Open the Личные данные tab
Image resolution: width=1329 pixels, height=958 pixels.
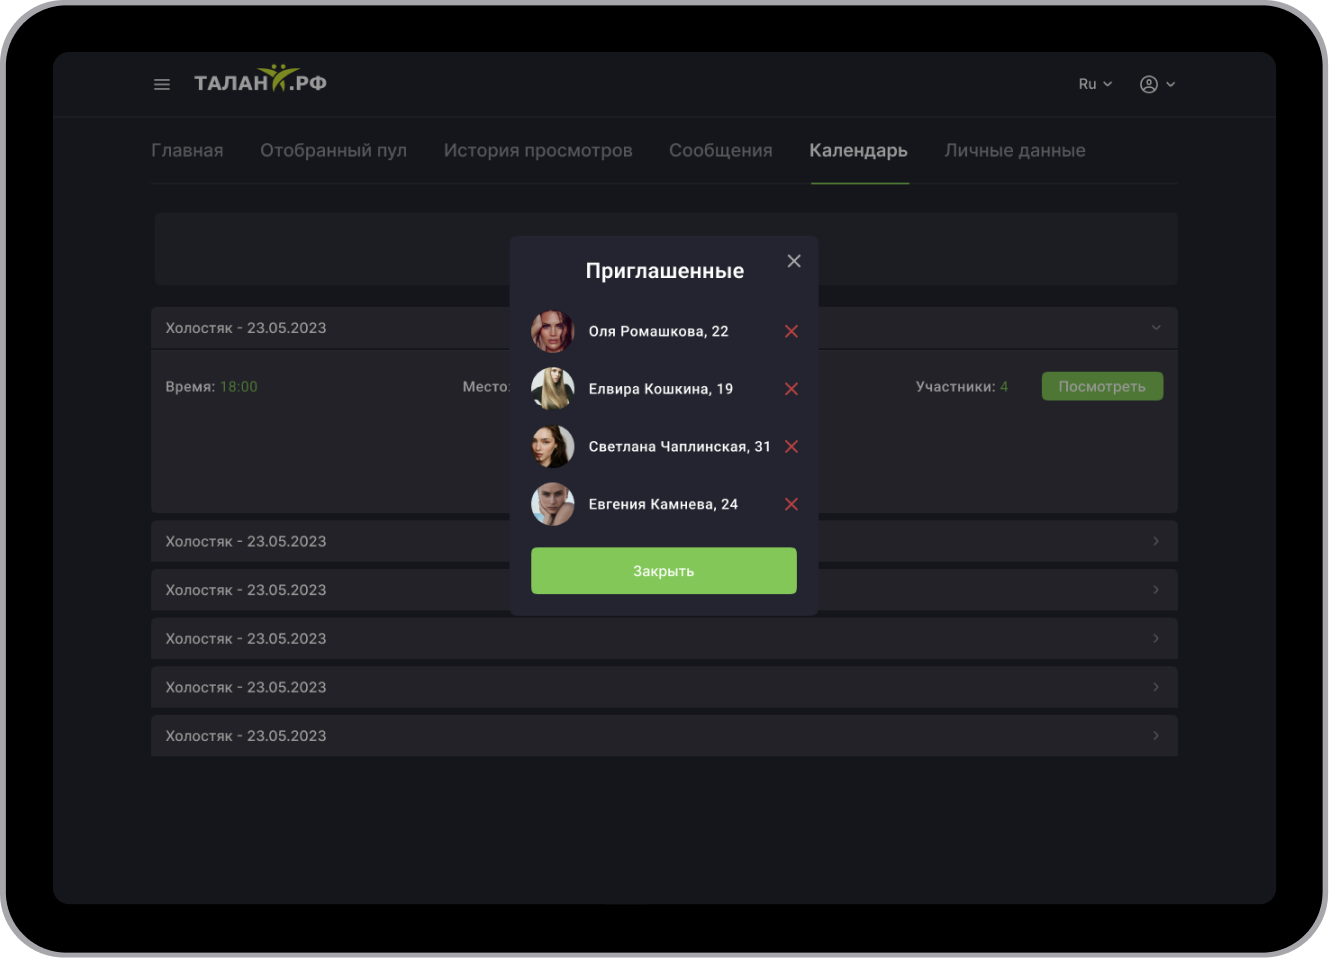1015,151
